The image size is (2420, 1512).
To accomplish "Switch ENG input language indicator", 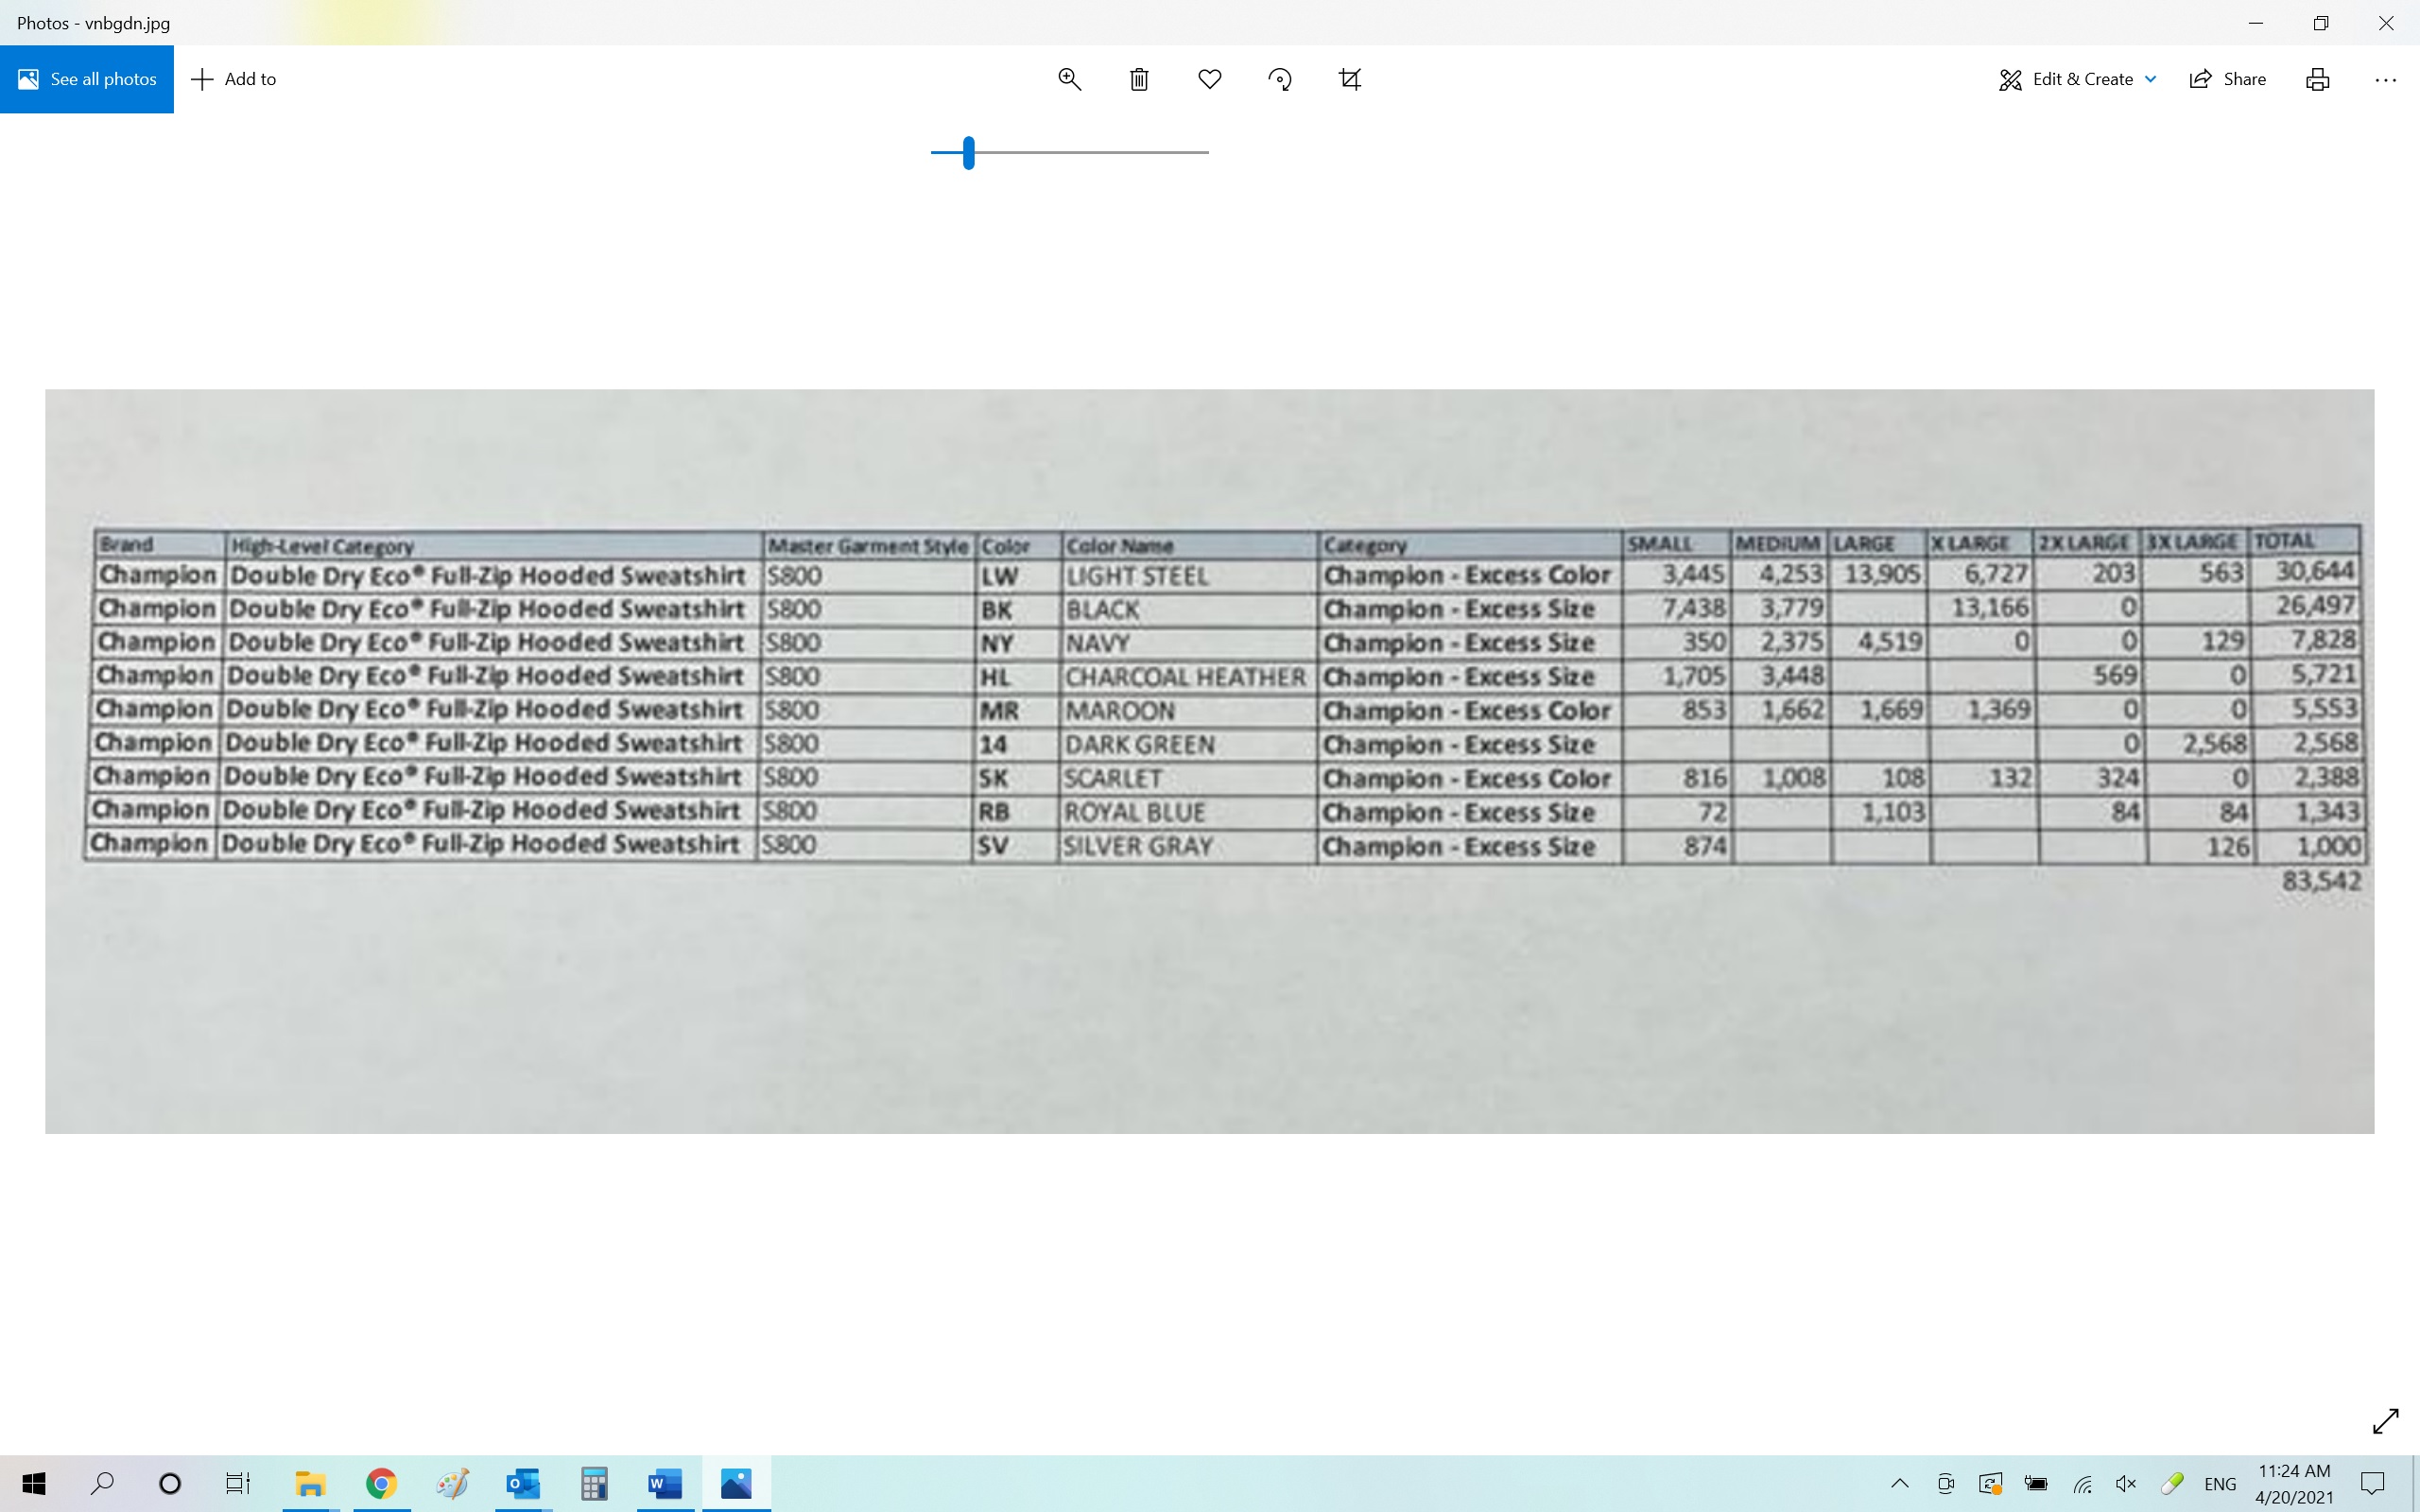I will 2220,1484.
